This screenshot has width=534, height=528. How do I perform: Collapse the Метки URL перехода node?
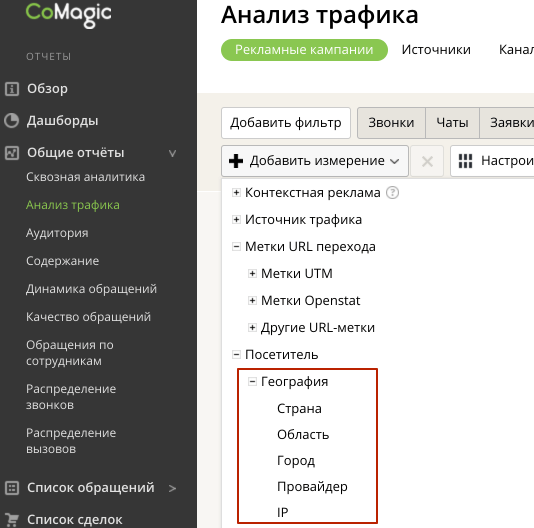[x=236, y=246]
